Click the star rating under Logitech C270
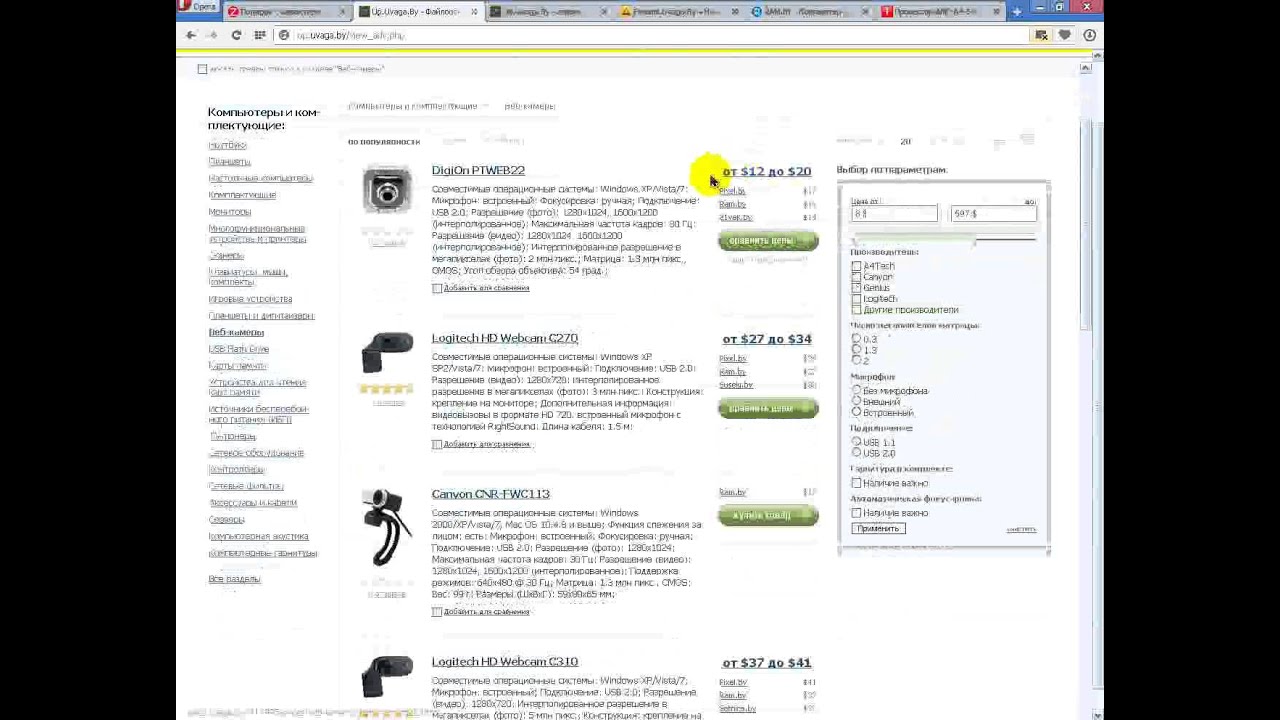This screenshot has width=1280, height=720. pyautogui.click(x=387, y=389)
